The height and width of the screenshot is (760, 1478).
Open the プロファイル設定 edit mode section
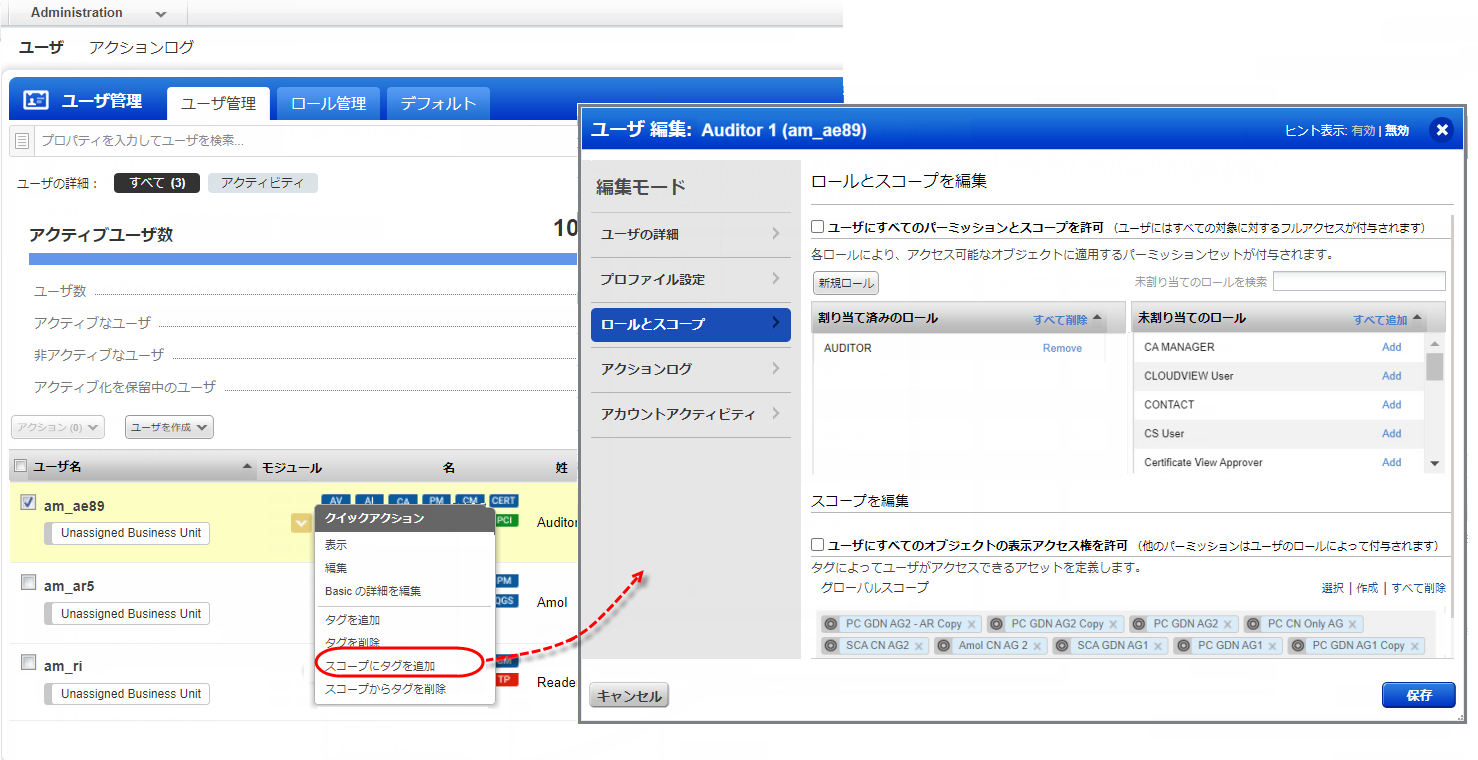click(x=691, y=279)
